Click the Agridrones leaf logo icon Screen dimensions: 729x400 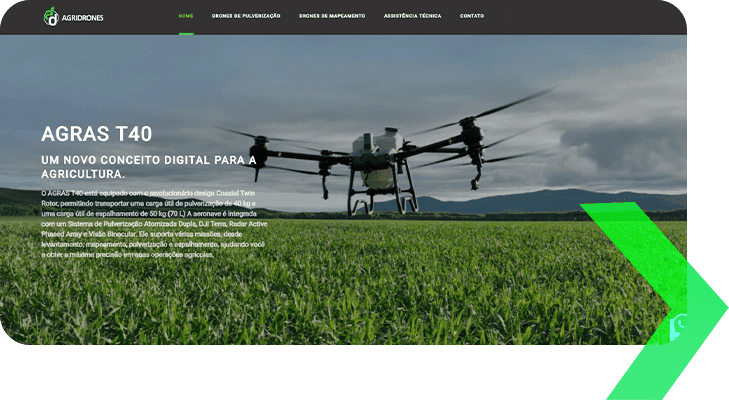[x=51, y=17]
